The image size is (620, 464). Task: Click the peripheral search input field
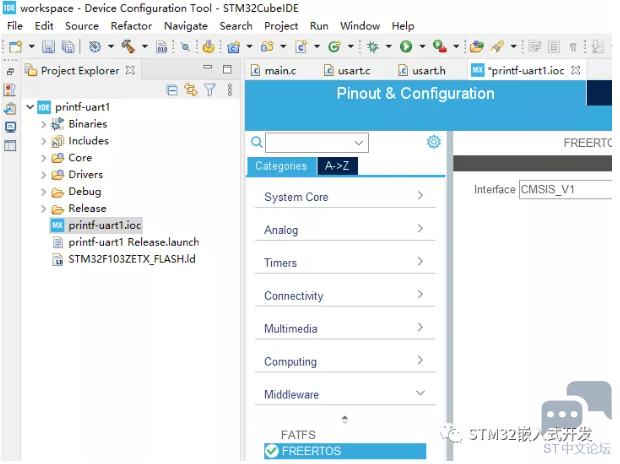[317, 142]
